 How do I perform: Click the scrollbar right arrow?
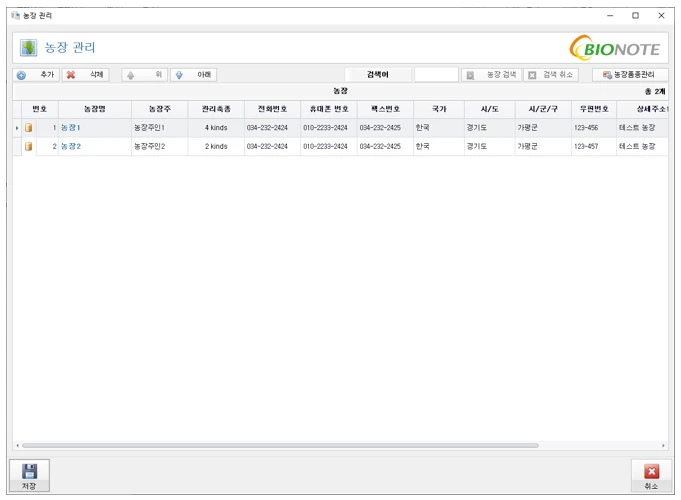coord(663,445)
